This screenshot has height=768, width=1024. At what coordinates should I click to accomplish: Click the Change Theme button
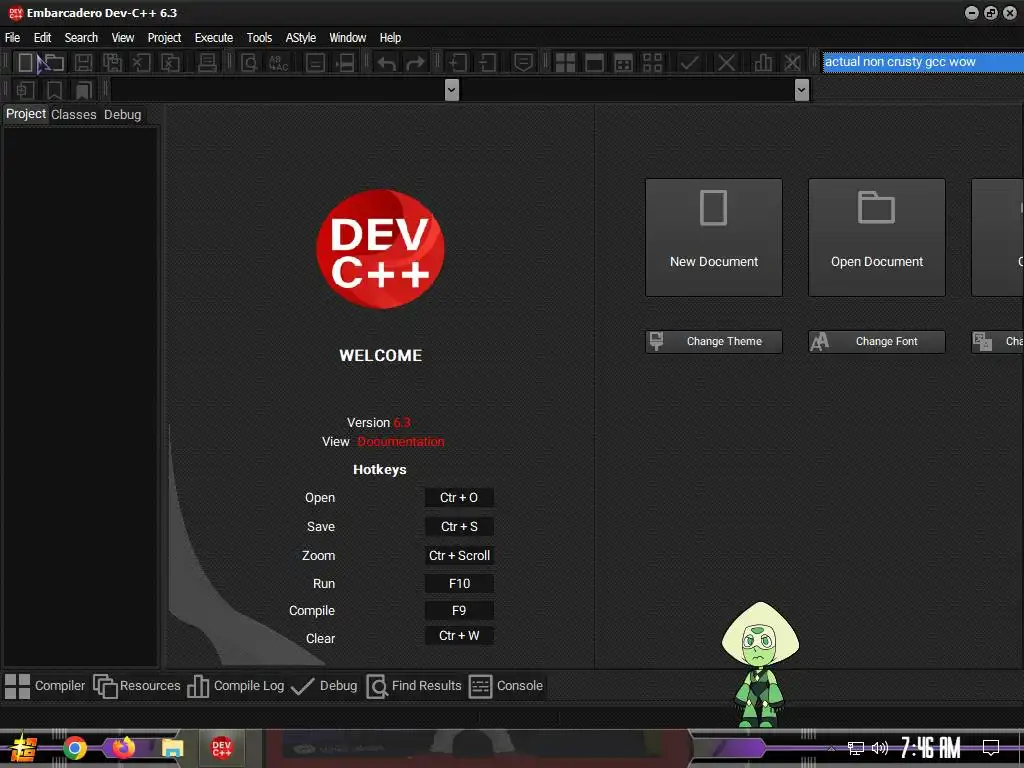(714, 342)
